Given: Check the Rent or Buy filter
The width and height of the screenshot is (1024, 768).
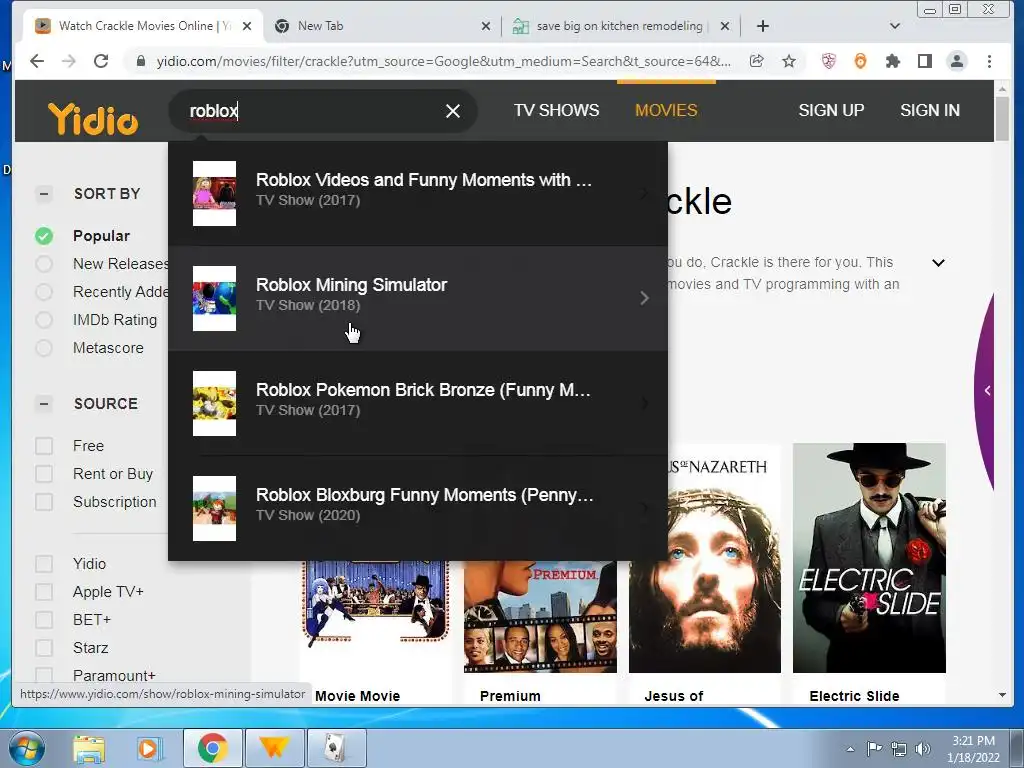Looking at the screenshot, I should [44, 474].
